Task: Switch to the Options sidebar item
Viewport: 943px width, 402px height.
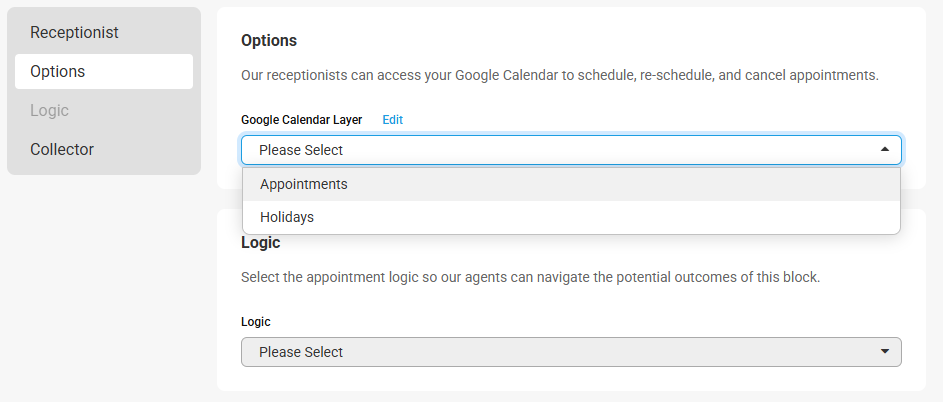Action: point(58,72)
